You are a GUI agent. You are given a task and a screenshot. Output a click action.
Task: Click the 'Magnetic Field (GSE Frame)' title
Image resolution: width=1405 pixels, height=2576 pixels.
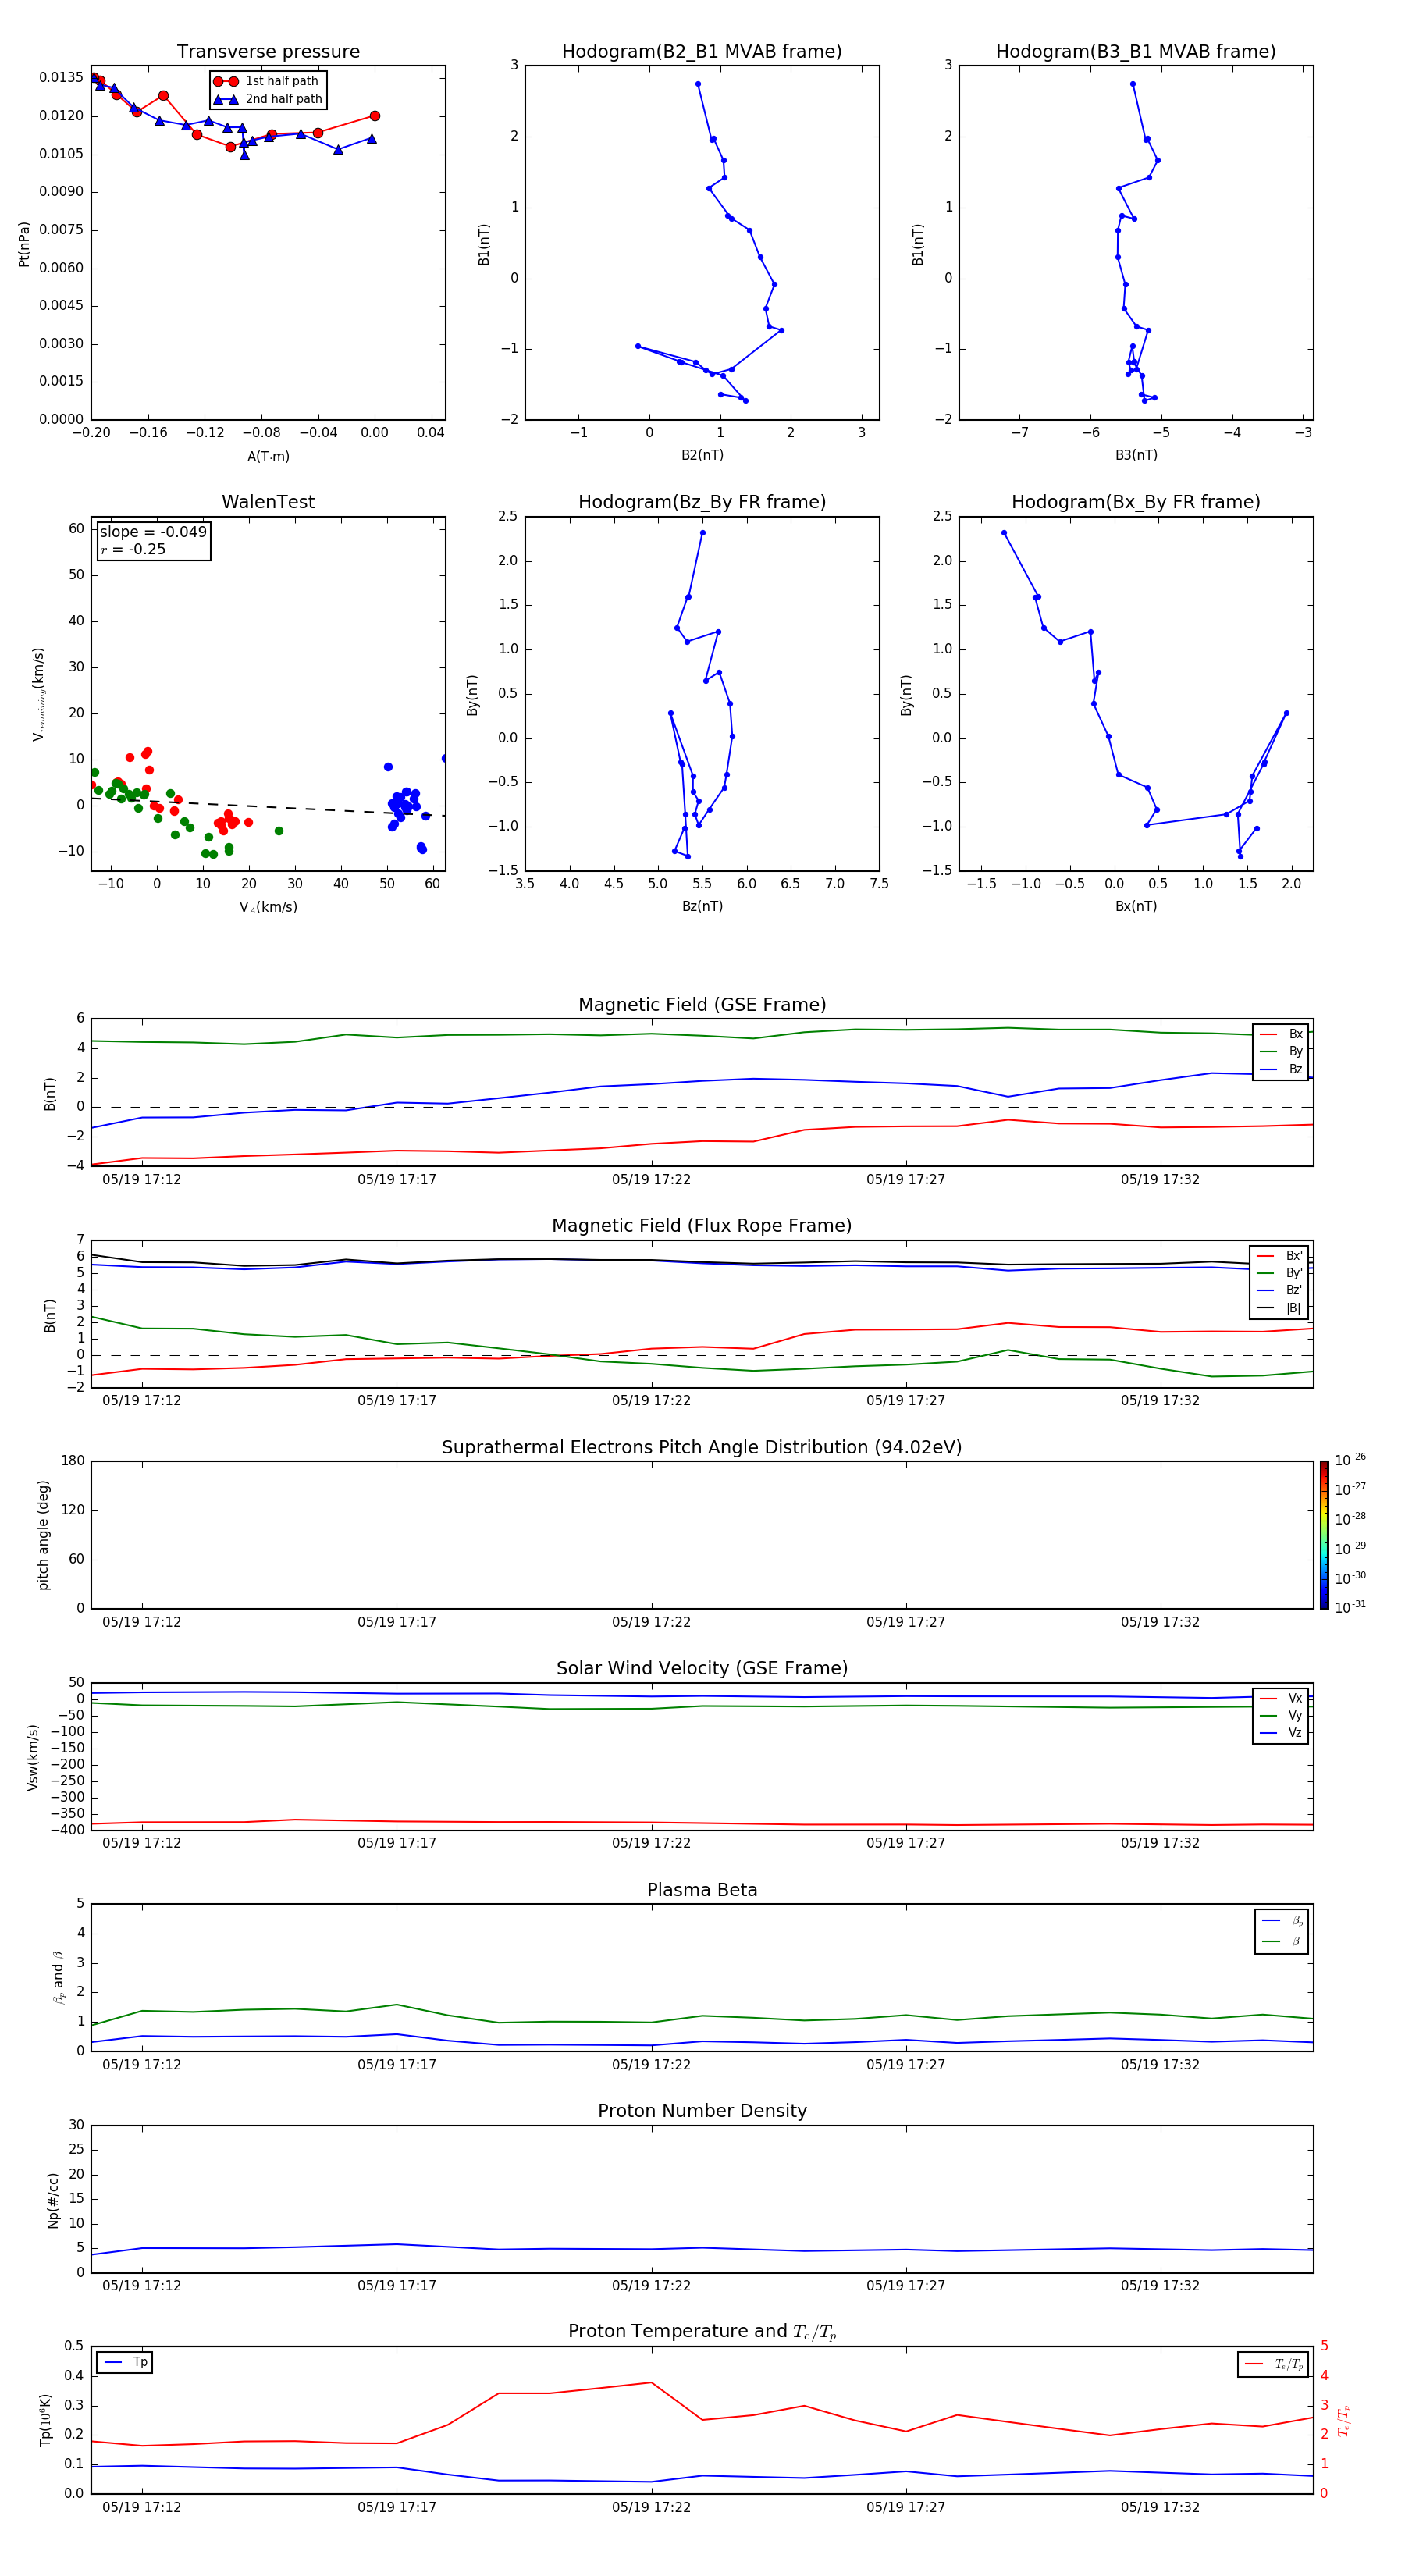click(x=702, y=1005)
